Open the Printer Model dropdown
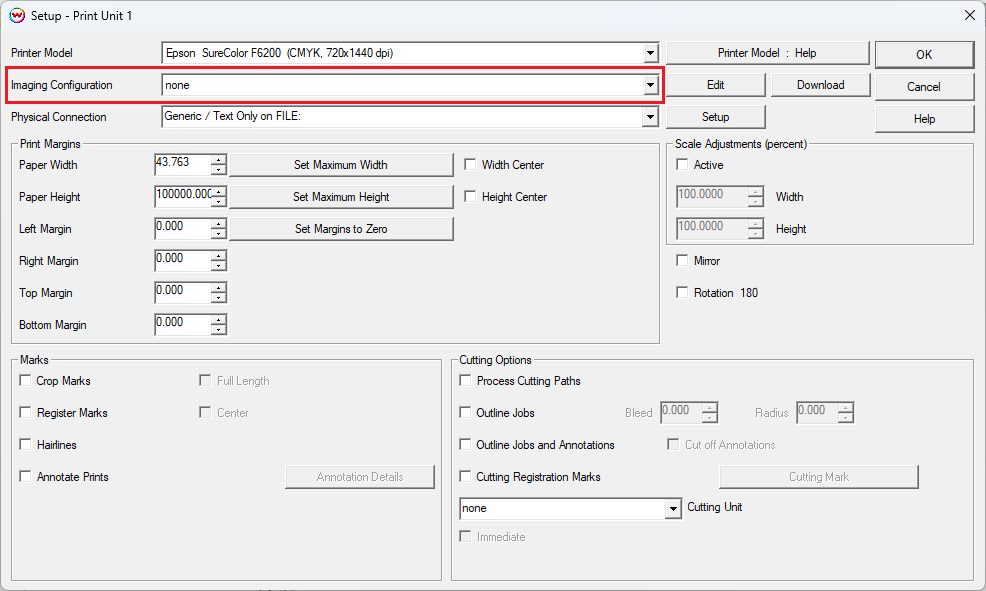This screenshot has width=986, height=591. click(650, 53)
